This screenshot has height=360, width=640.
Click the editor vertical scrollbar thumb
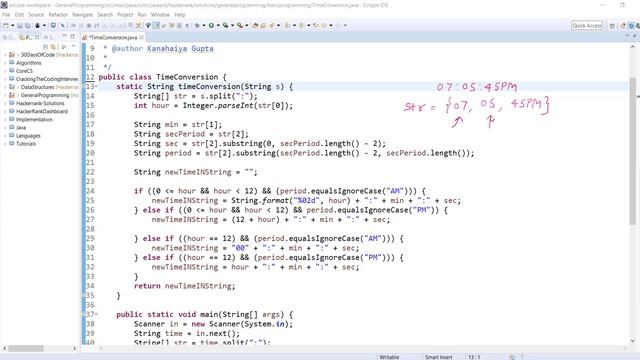(x=633, y=150)
